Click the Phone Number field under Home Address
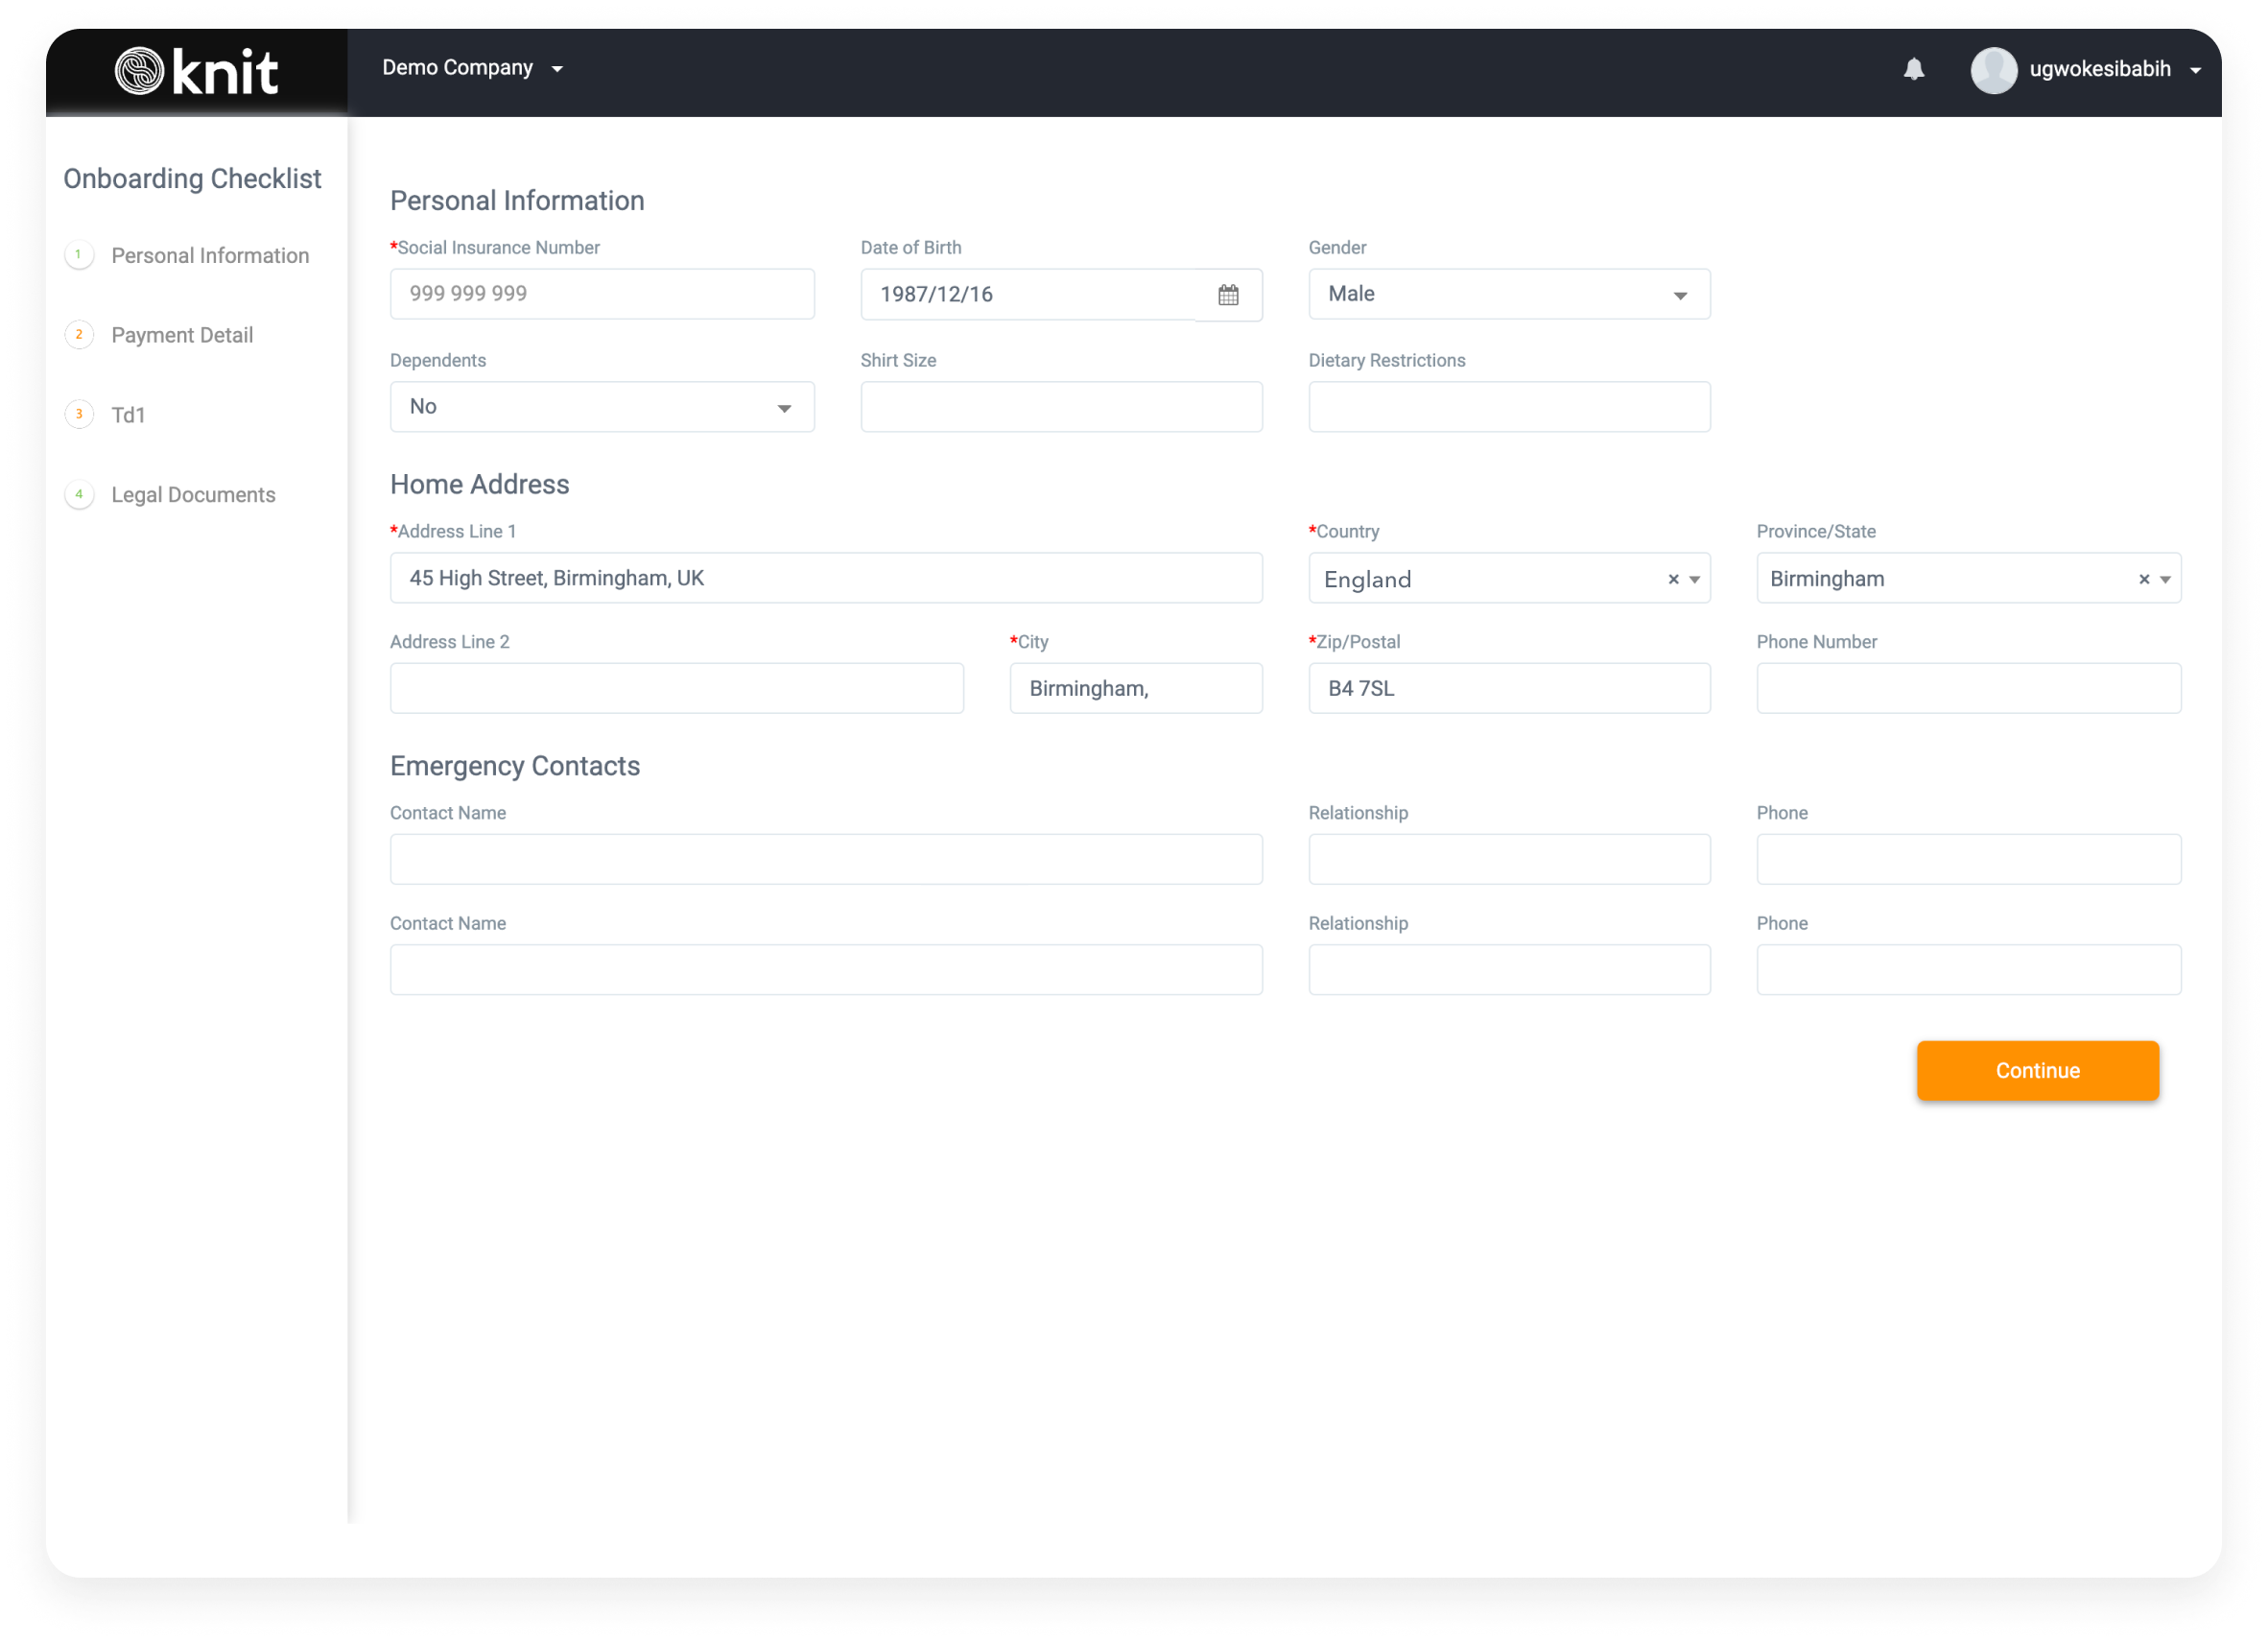This screenshot has height=1641, width=2268. [1968, 688]
